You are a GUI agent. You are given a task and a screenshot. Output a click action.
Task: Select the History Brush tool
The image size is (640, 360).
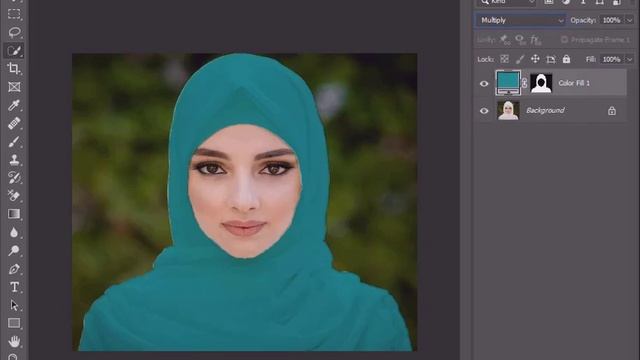(14, 178)
